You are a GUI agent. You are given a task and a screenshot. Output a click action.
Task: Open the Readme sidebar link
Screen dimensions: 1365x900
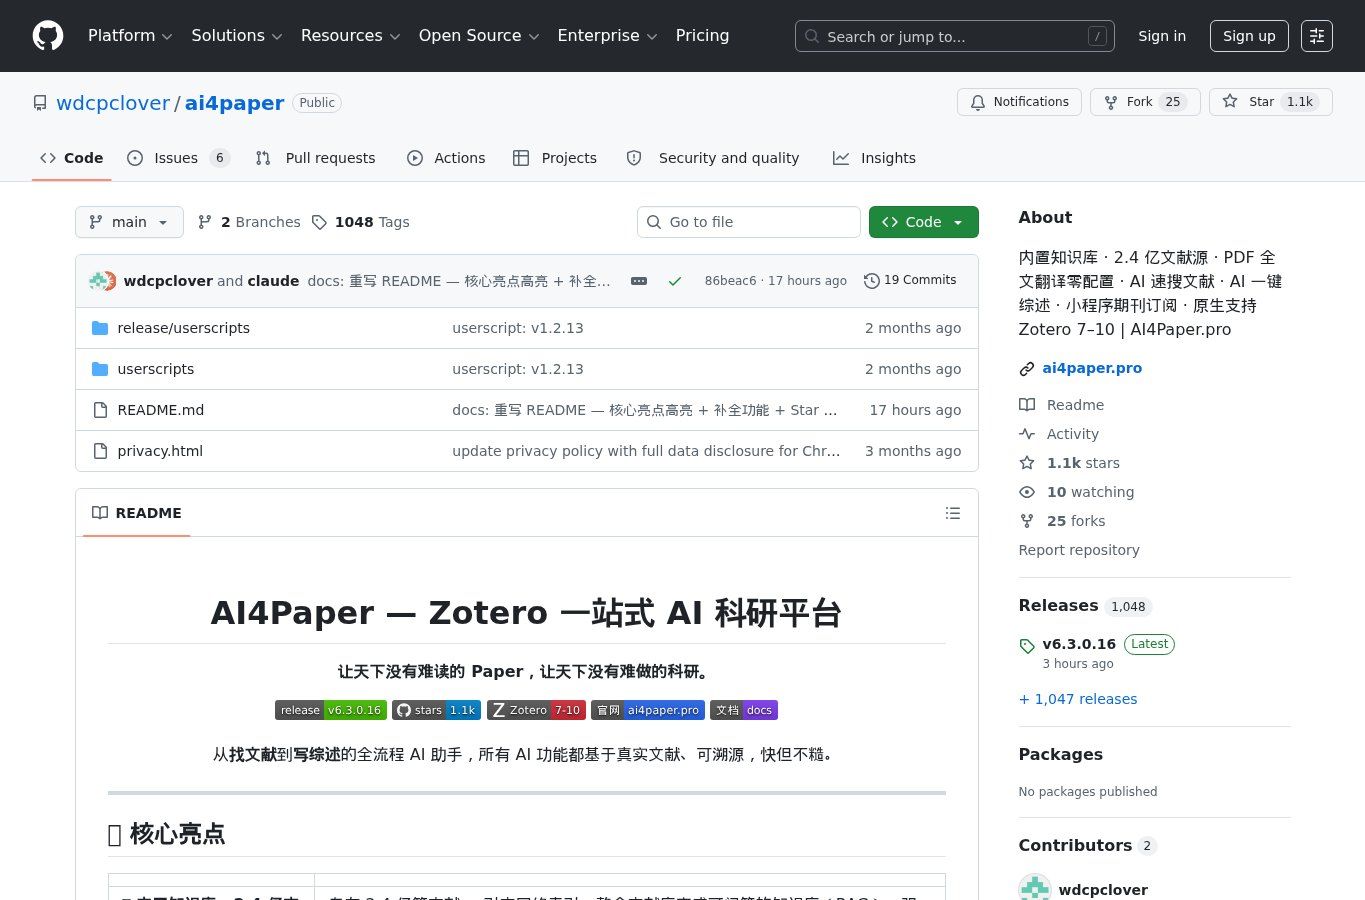1062,405
